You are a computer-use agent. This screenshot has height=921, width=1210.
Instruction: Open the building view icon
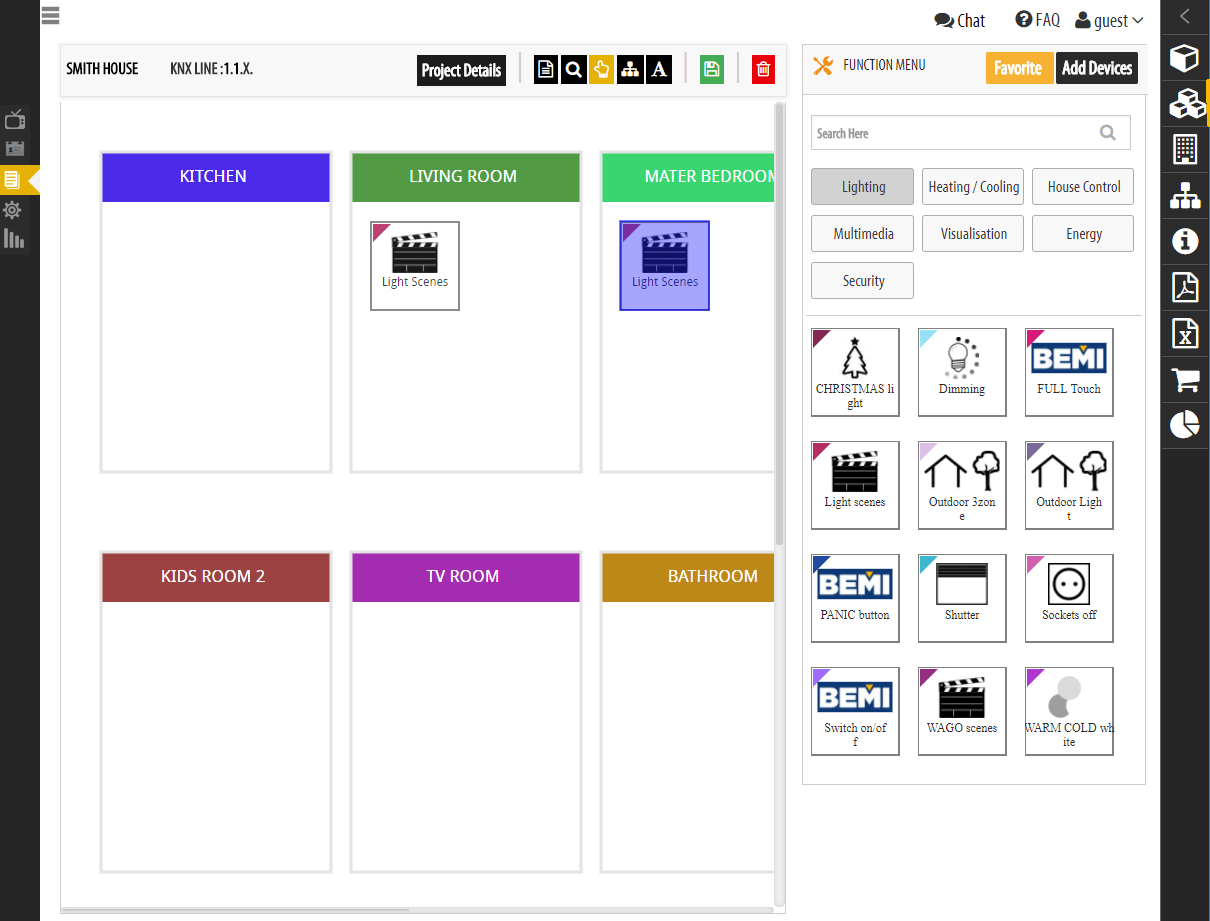(x=1185, y=150)
